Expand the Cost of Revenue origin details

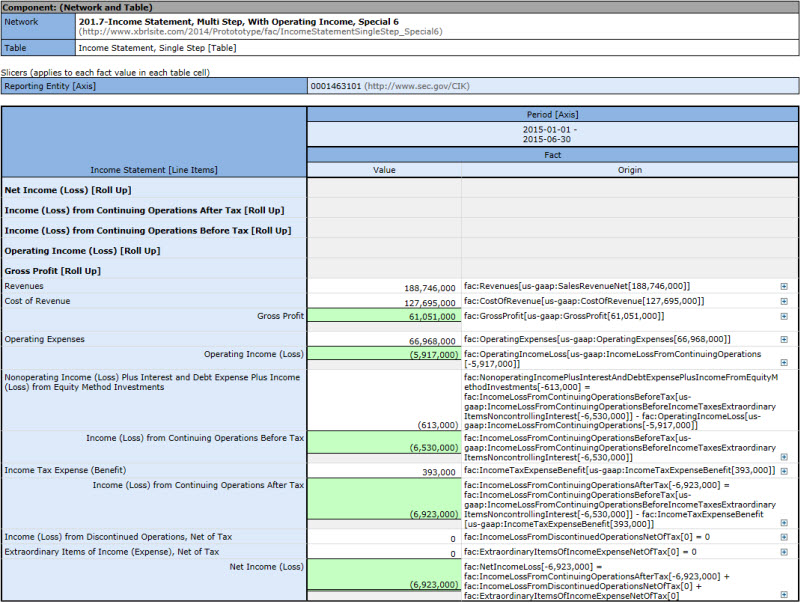(x=784, y=302)
